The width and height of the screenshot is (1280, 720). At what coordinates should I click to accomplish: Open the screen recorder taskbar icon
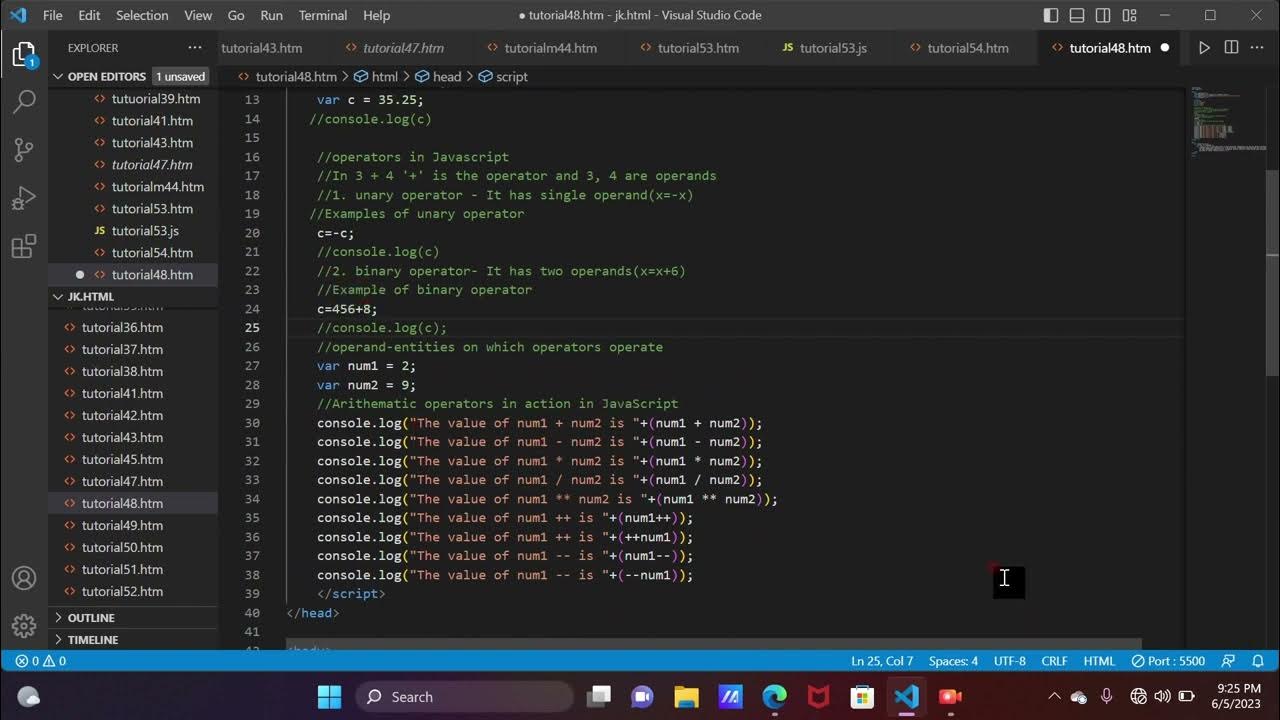tap(950, 697)
